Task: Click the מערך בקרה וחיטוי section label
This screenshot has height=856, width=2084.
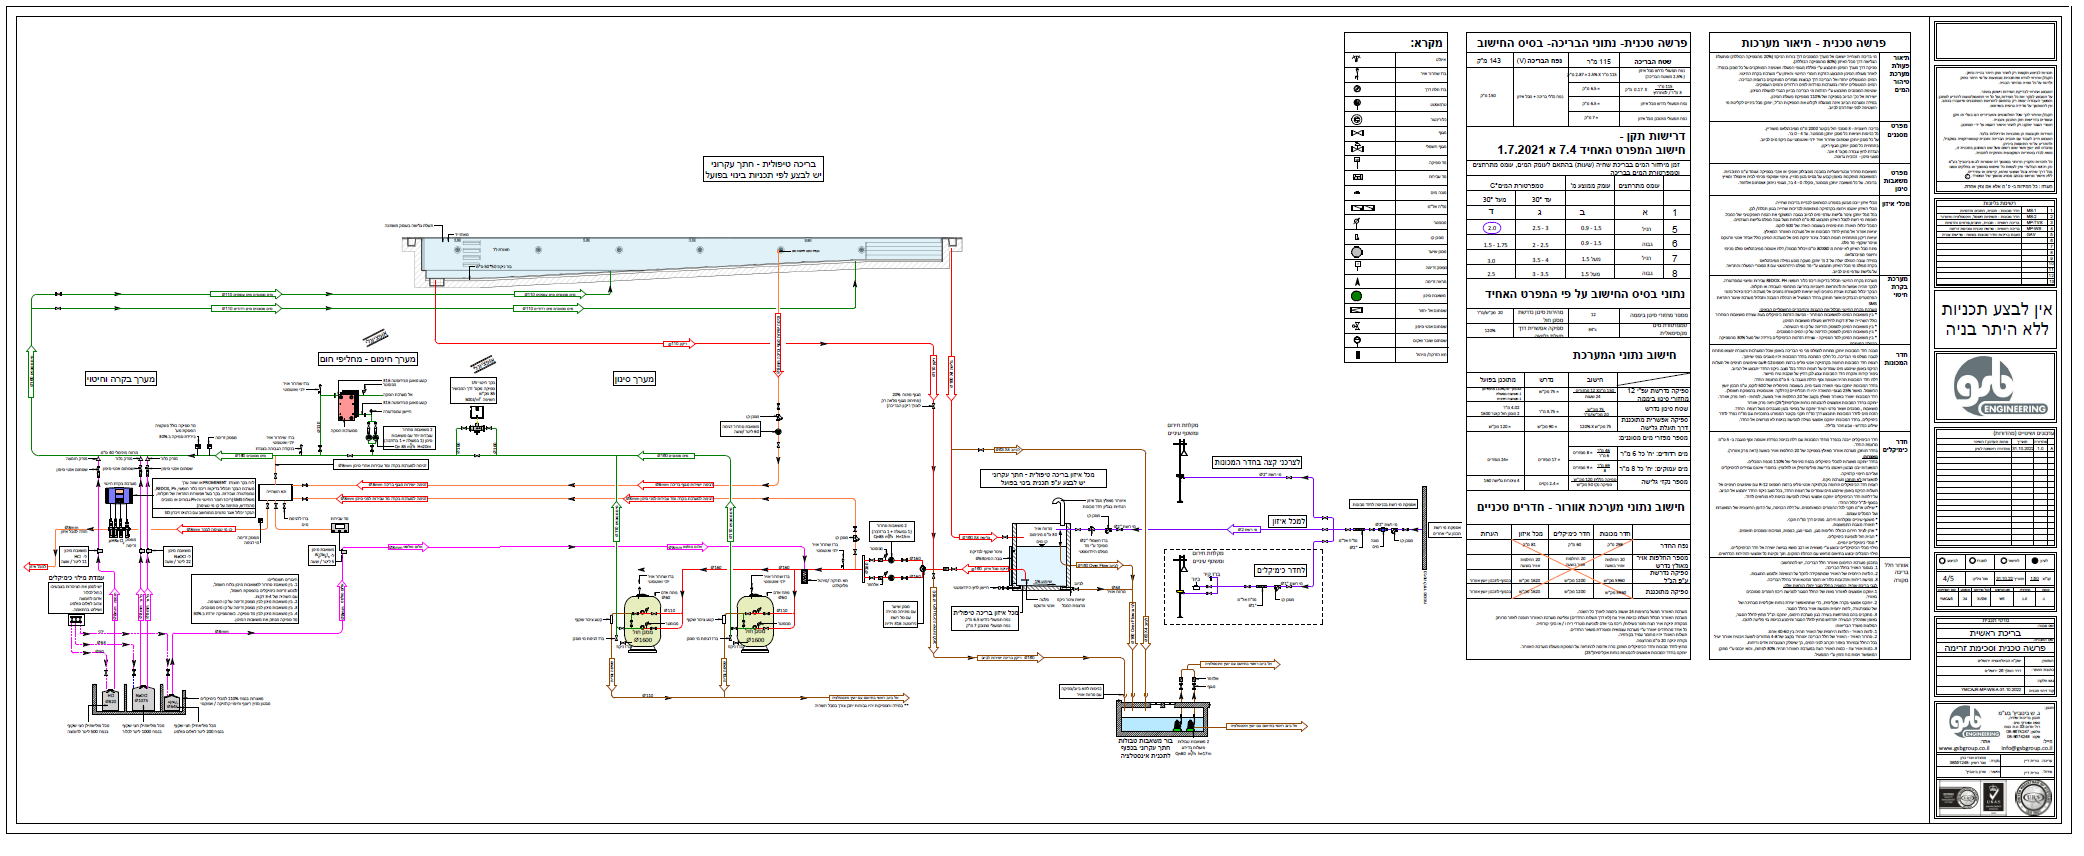Action: (x=121, y=379)
